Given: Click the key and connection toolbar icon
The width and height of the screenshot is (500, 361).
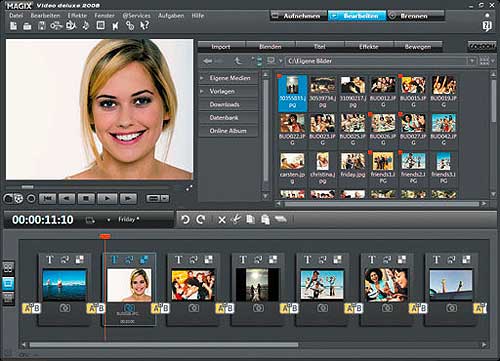Looking at the screenshot, I should (56, 26).
